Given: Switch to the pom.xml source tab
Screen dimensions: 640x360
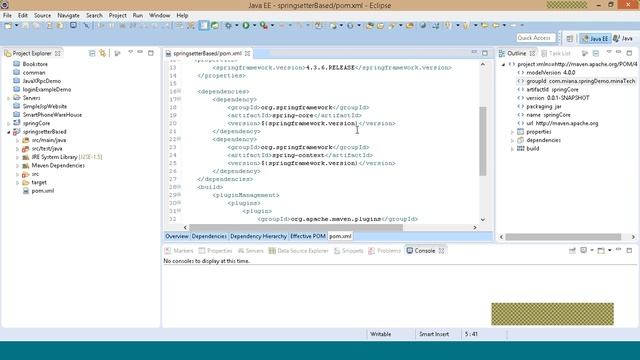Looking at the screenshot, I should [340, 236].
